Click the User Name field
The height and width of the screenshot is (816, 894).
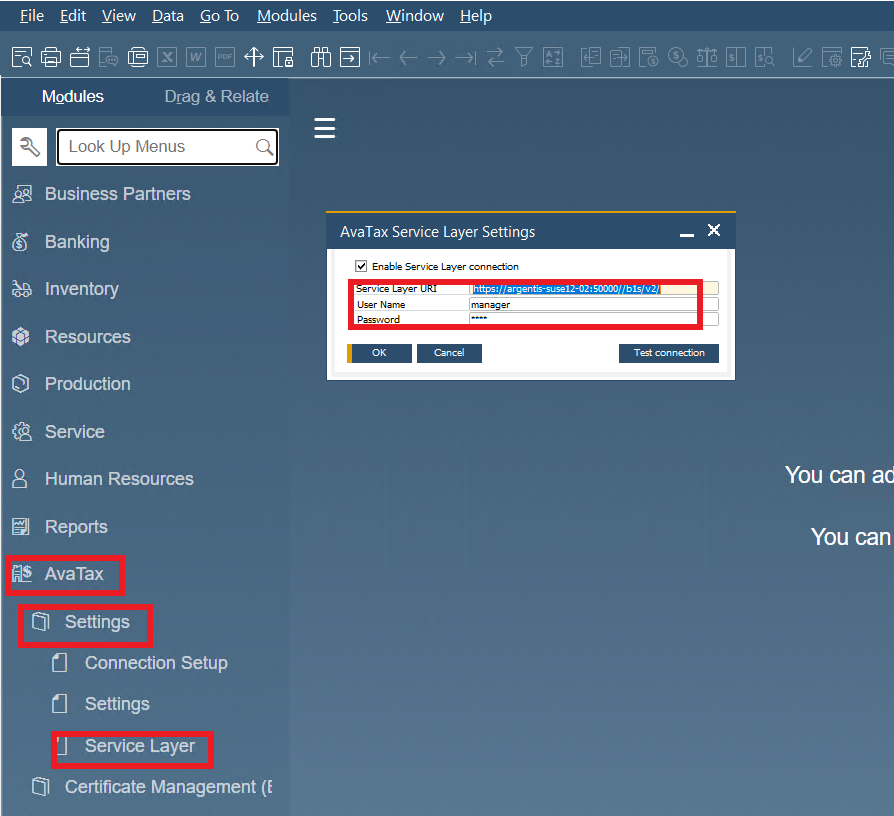tap(594, 305)
